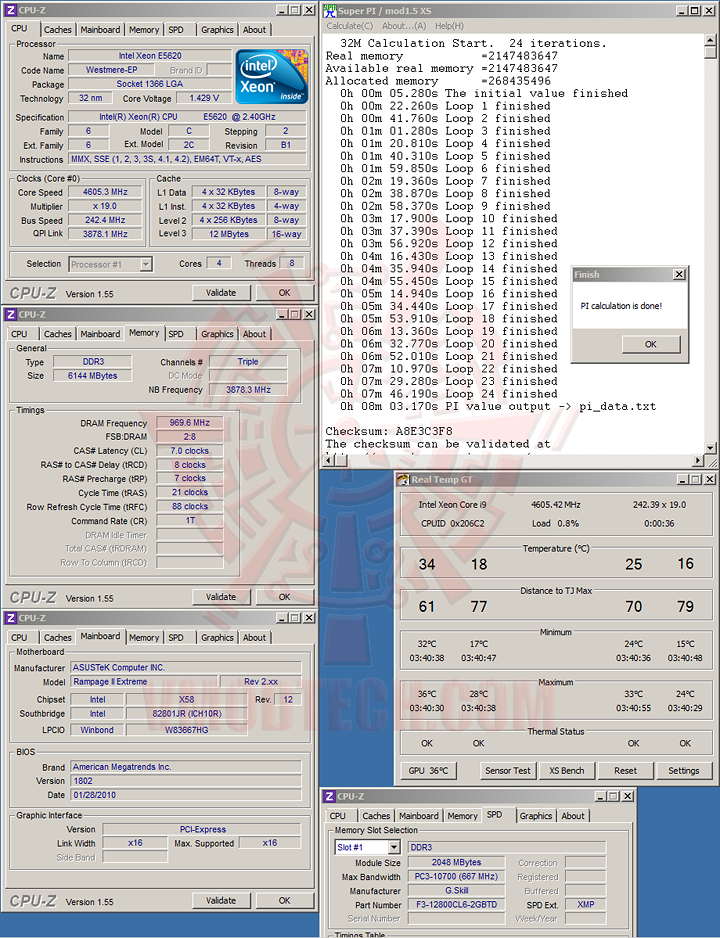Click the Manufacturer G.Skill field
This screenshot has width=720, height=938.
(456, 891)
